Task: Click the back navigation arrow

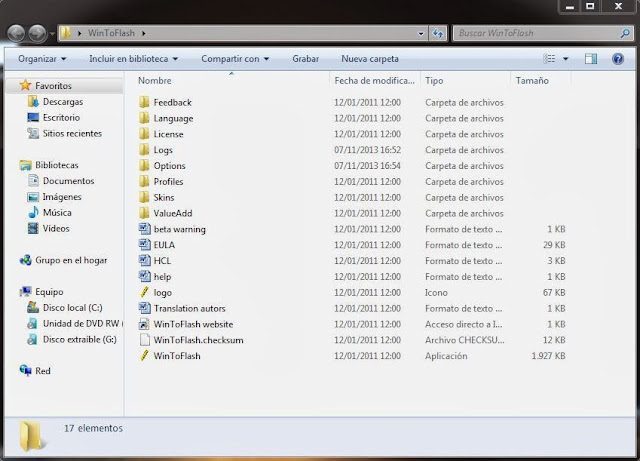Action: click(x=16, y=33)
